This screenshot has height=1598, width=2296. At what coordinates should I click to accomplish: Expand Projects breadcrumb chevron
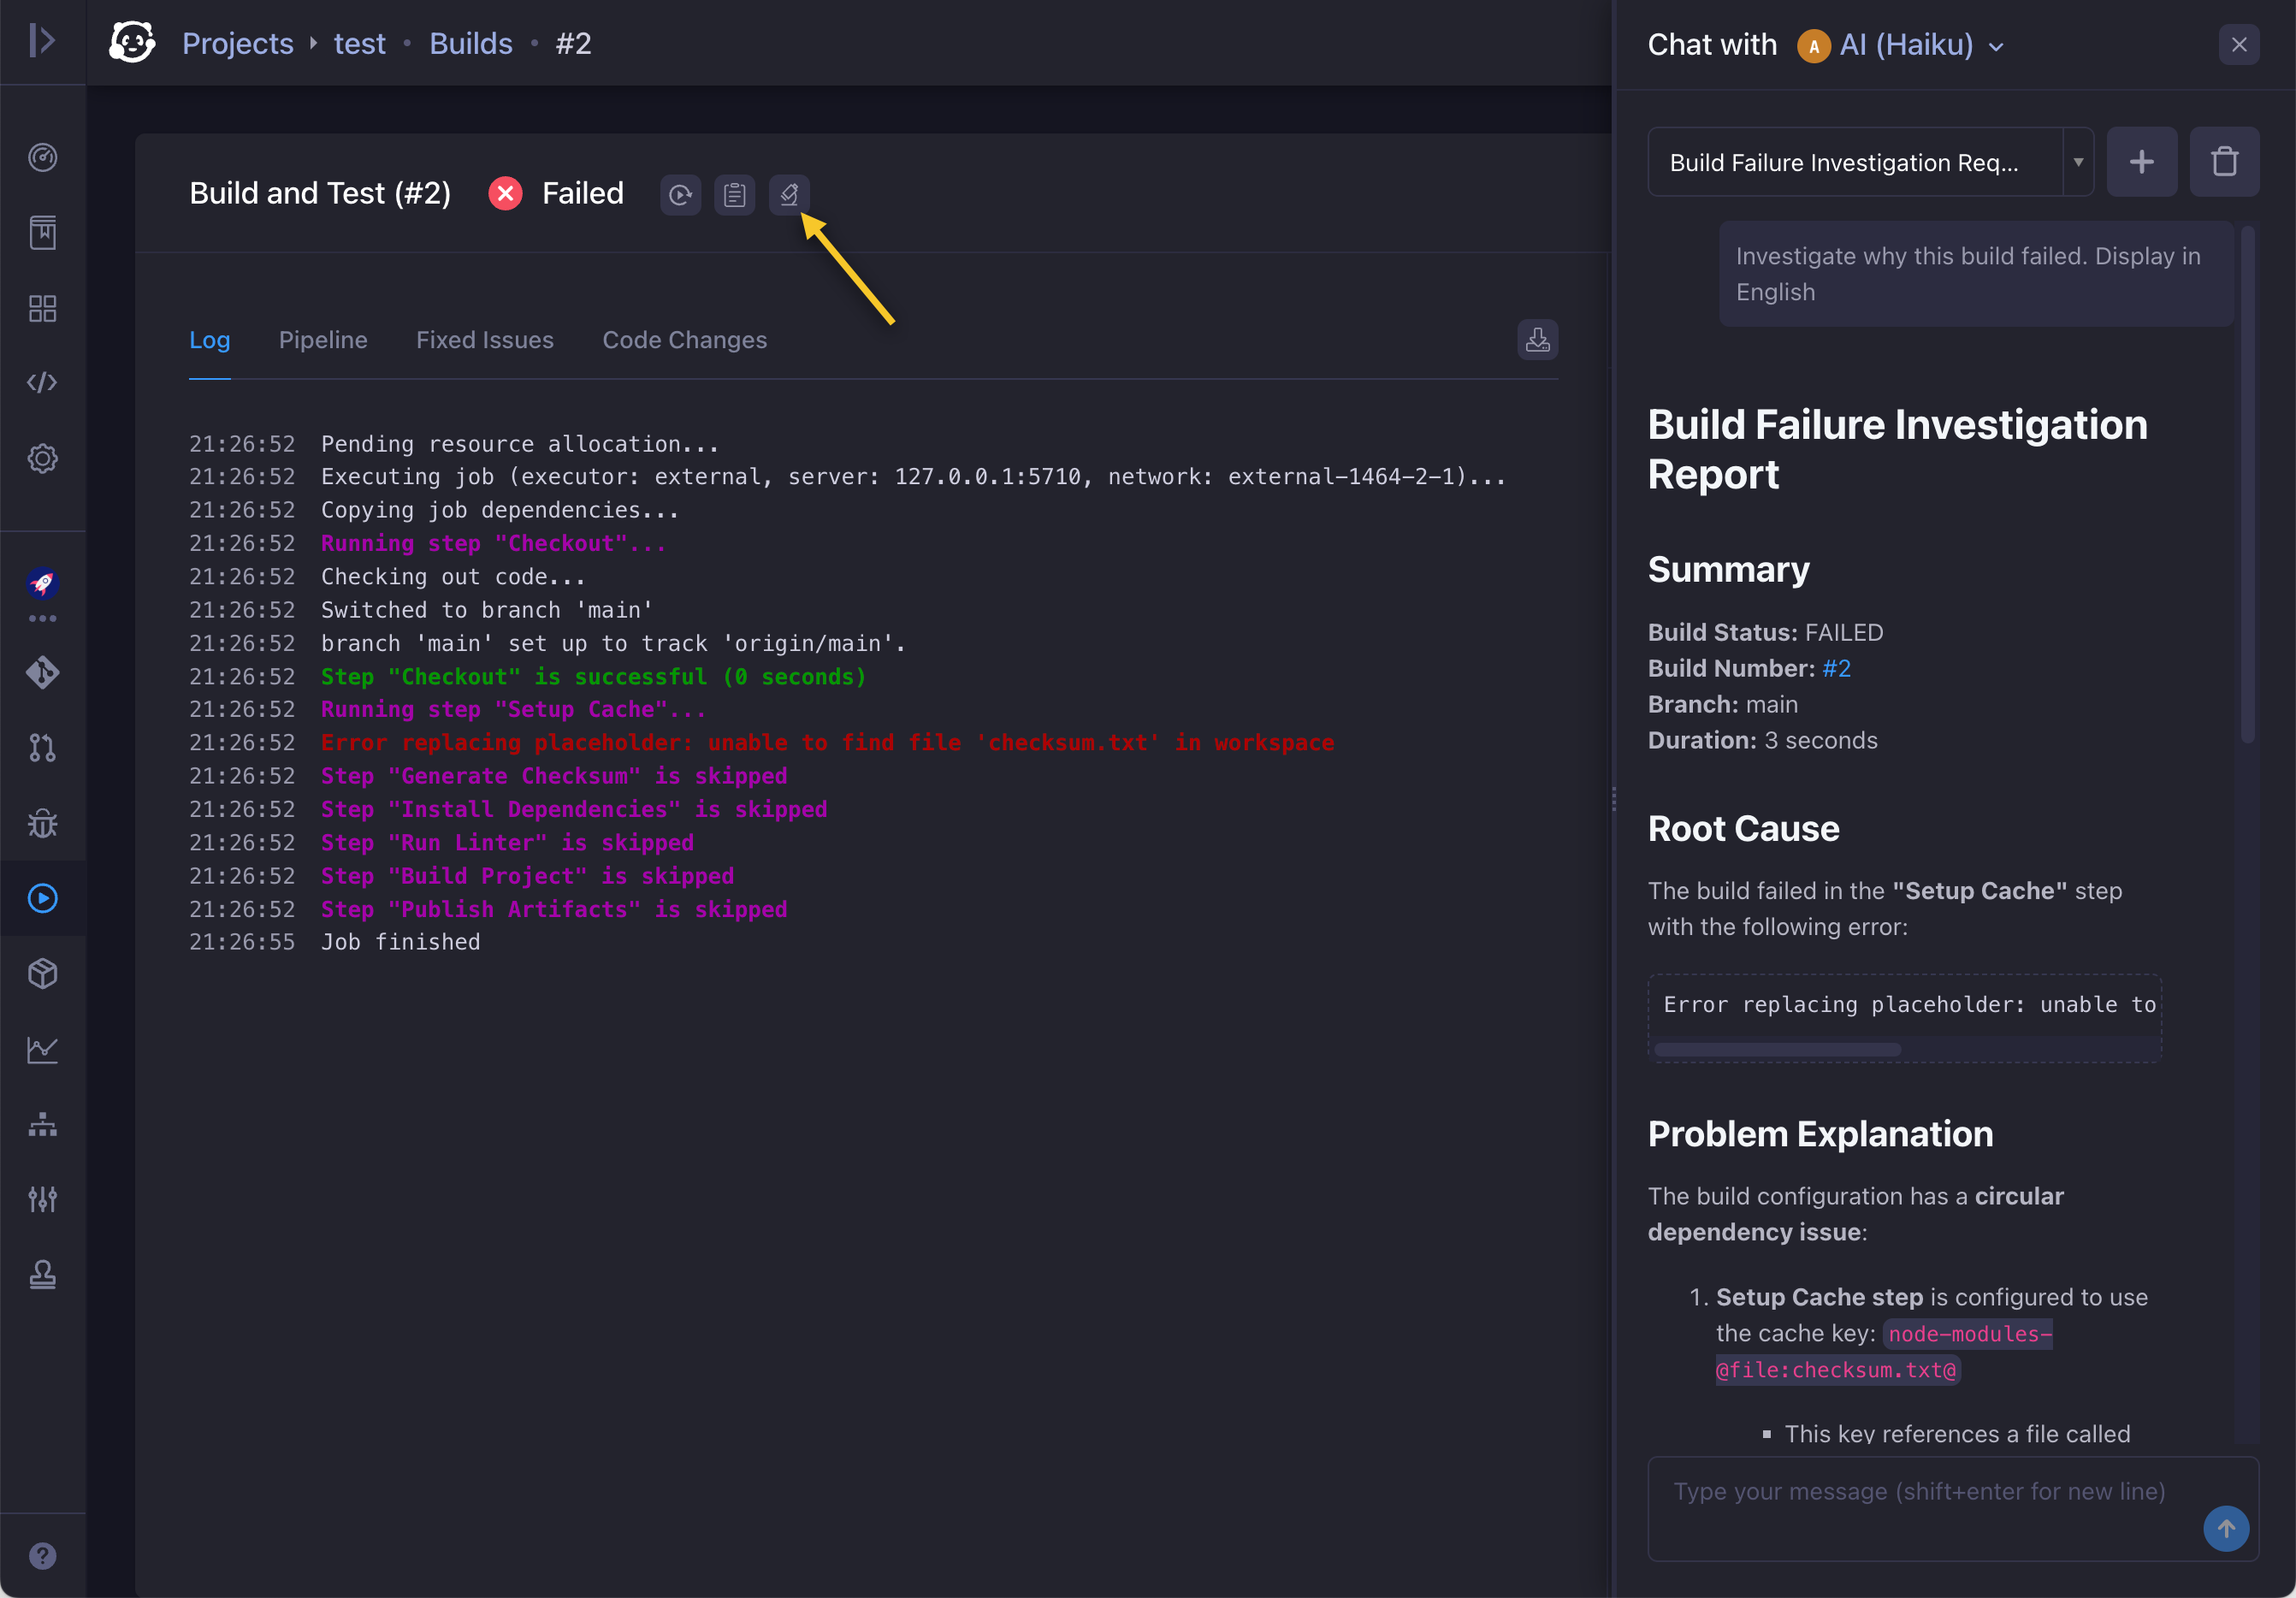[313, 43]
